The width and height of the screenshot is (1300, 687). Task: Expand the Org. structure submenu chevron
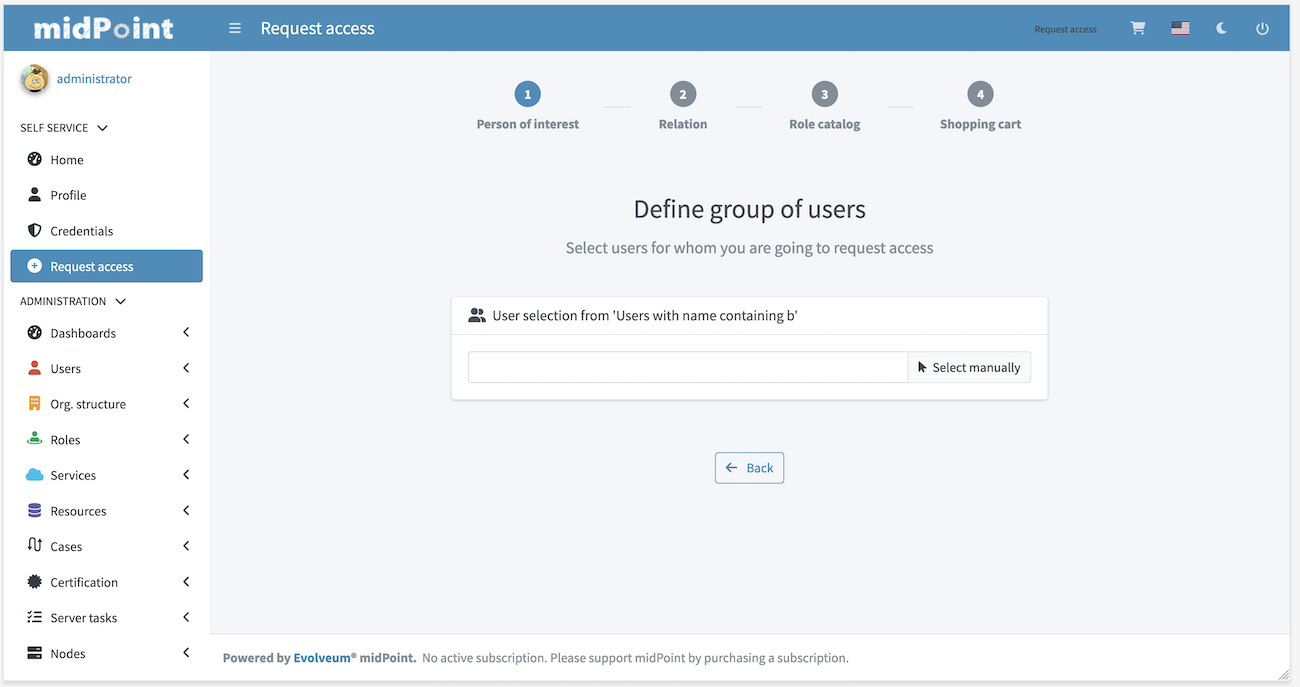point(186,403)
